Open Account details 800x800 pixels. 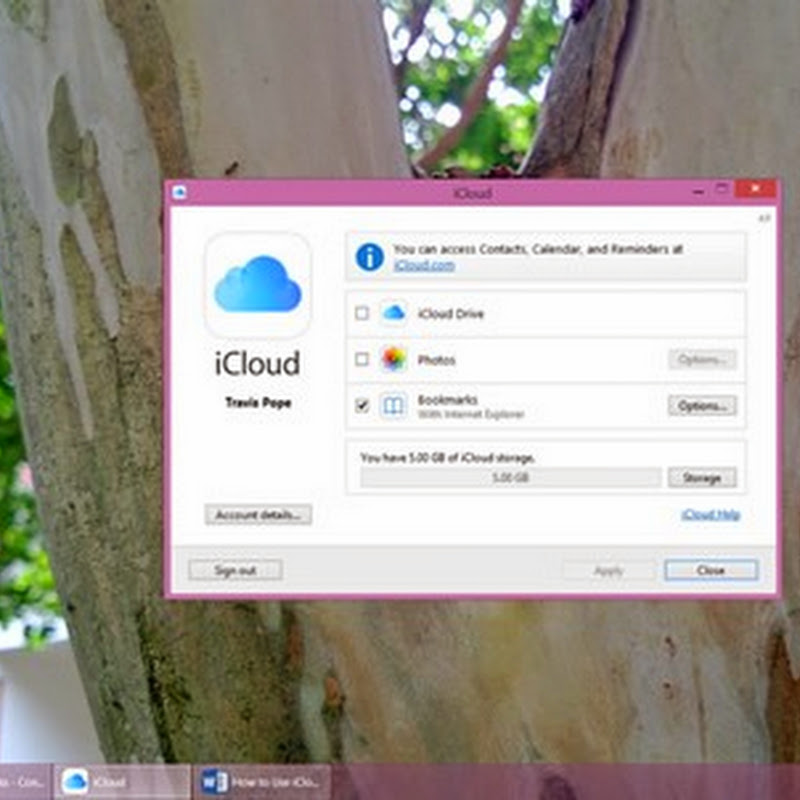pyautogui.click(x=258, y=515)
